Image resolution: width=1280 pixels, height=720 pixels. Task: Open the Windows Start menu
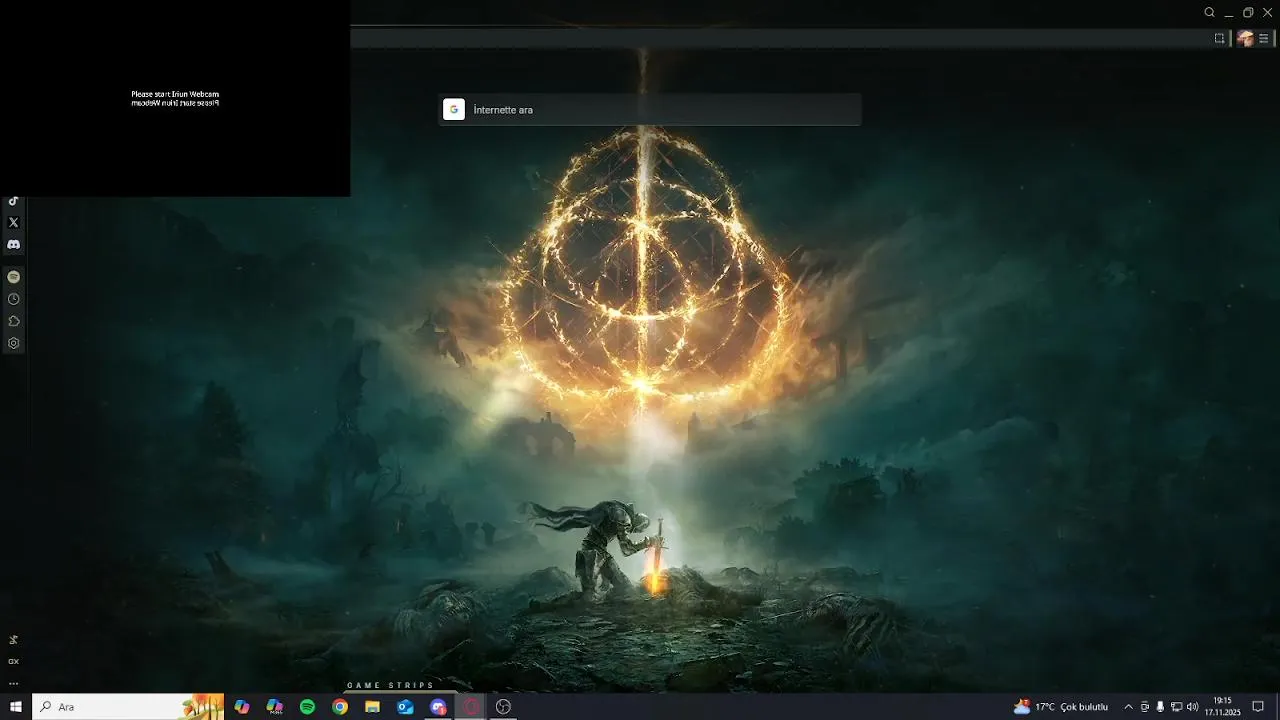coord(16,707)
